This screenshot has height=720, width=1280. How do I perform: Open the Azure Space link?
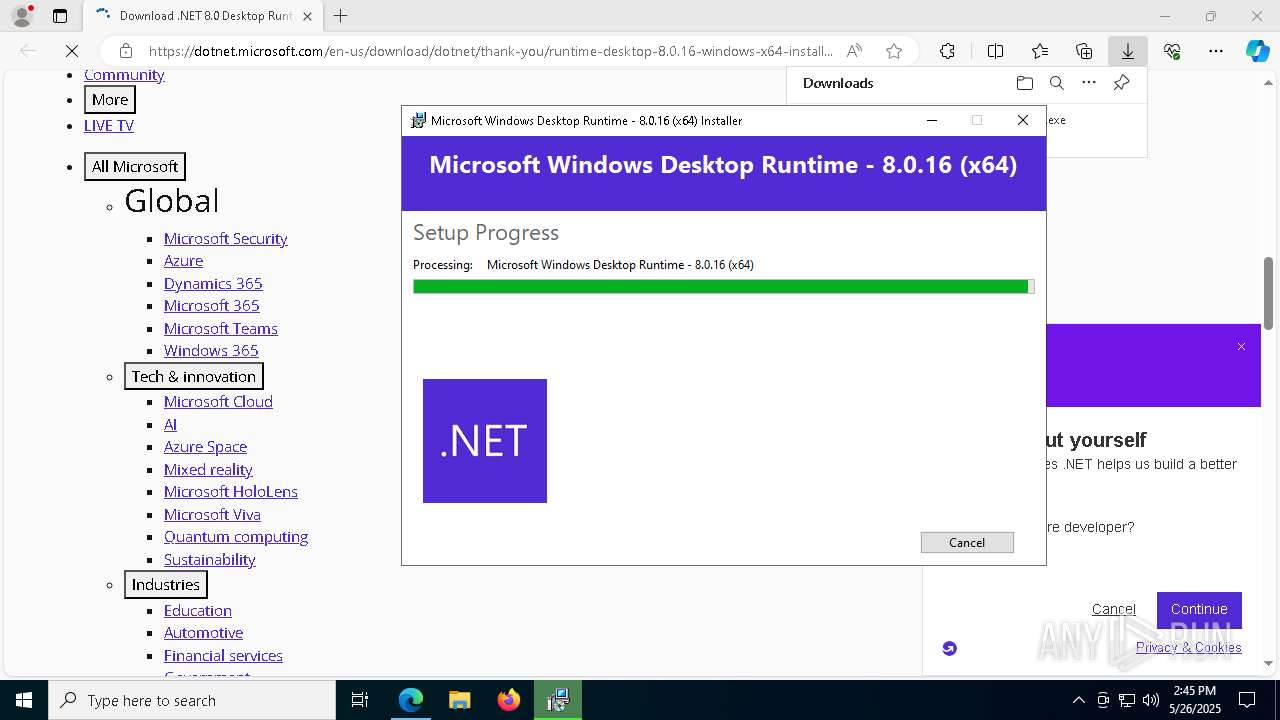205,446
